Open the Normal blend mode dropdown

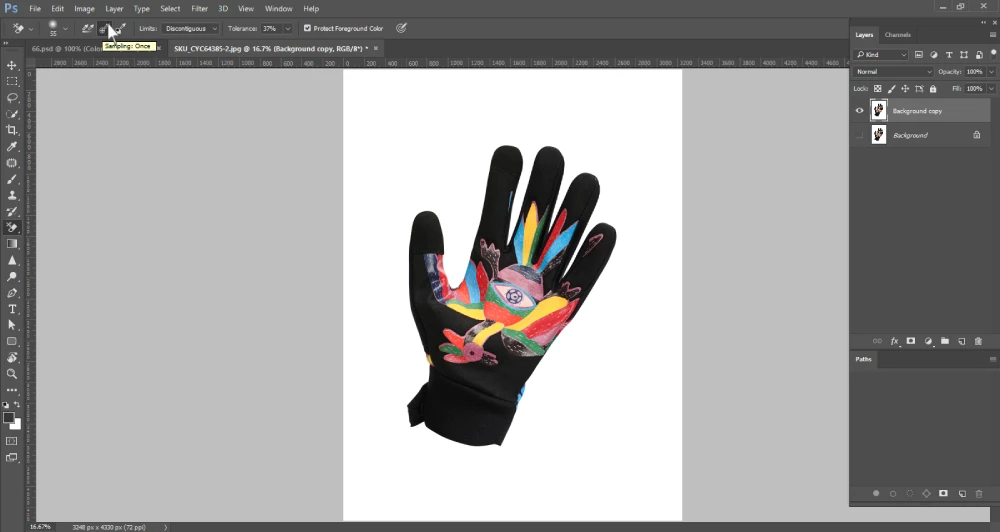pyautogui.click(x=892, y=71)
